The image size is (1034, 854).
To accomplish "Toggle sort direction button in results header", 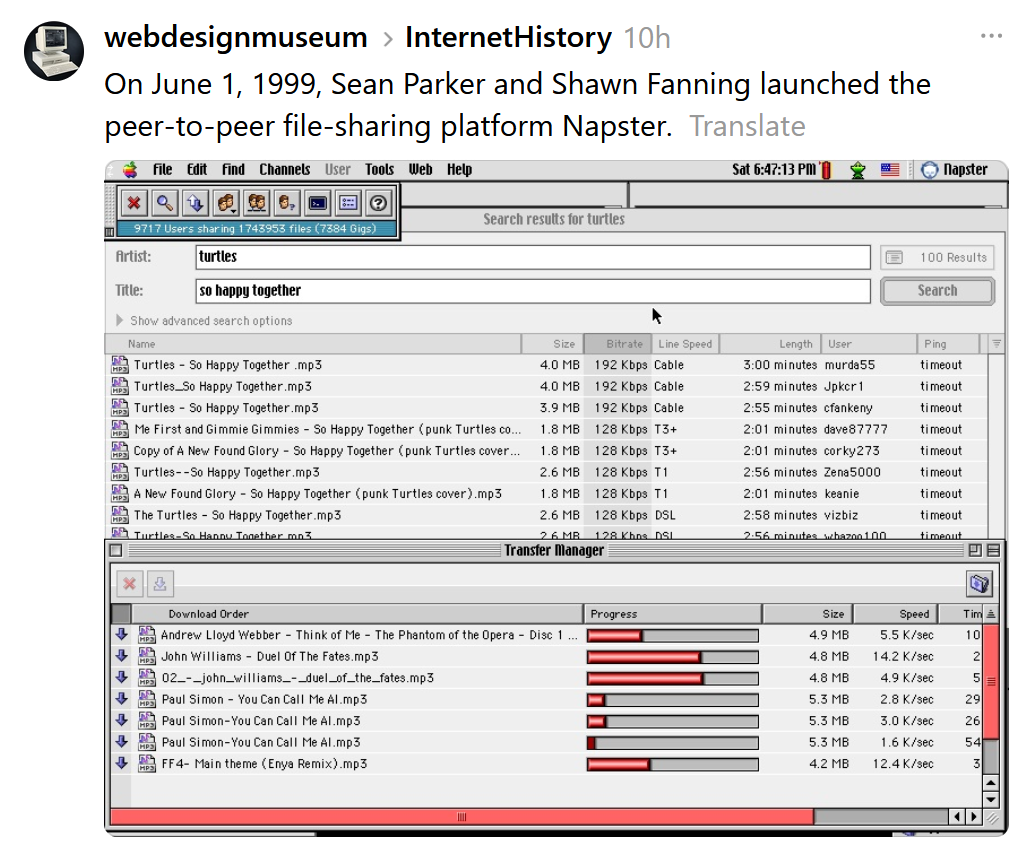I will coord(996,344).
